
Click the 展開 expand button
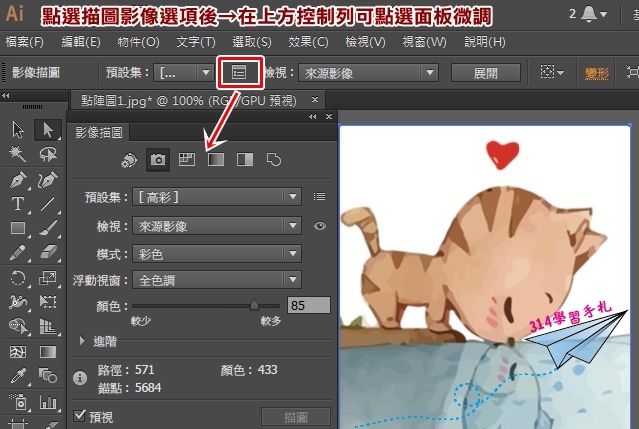(486, 73)
